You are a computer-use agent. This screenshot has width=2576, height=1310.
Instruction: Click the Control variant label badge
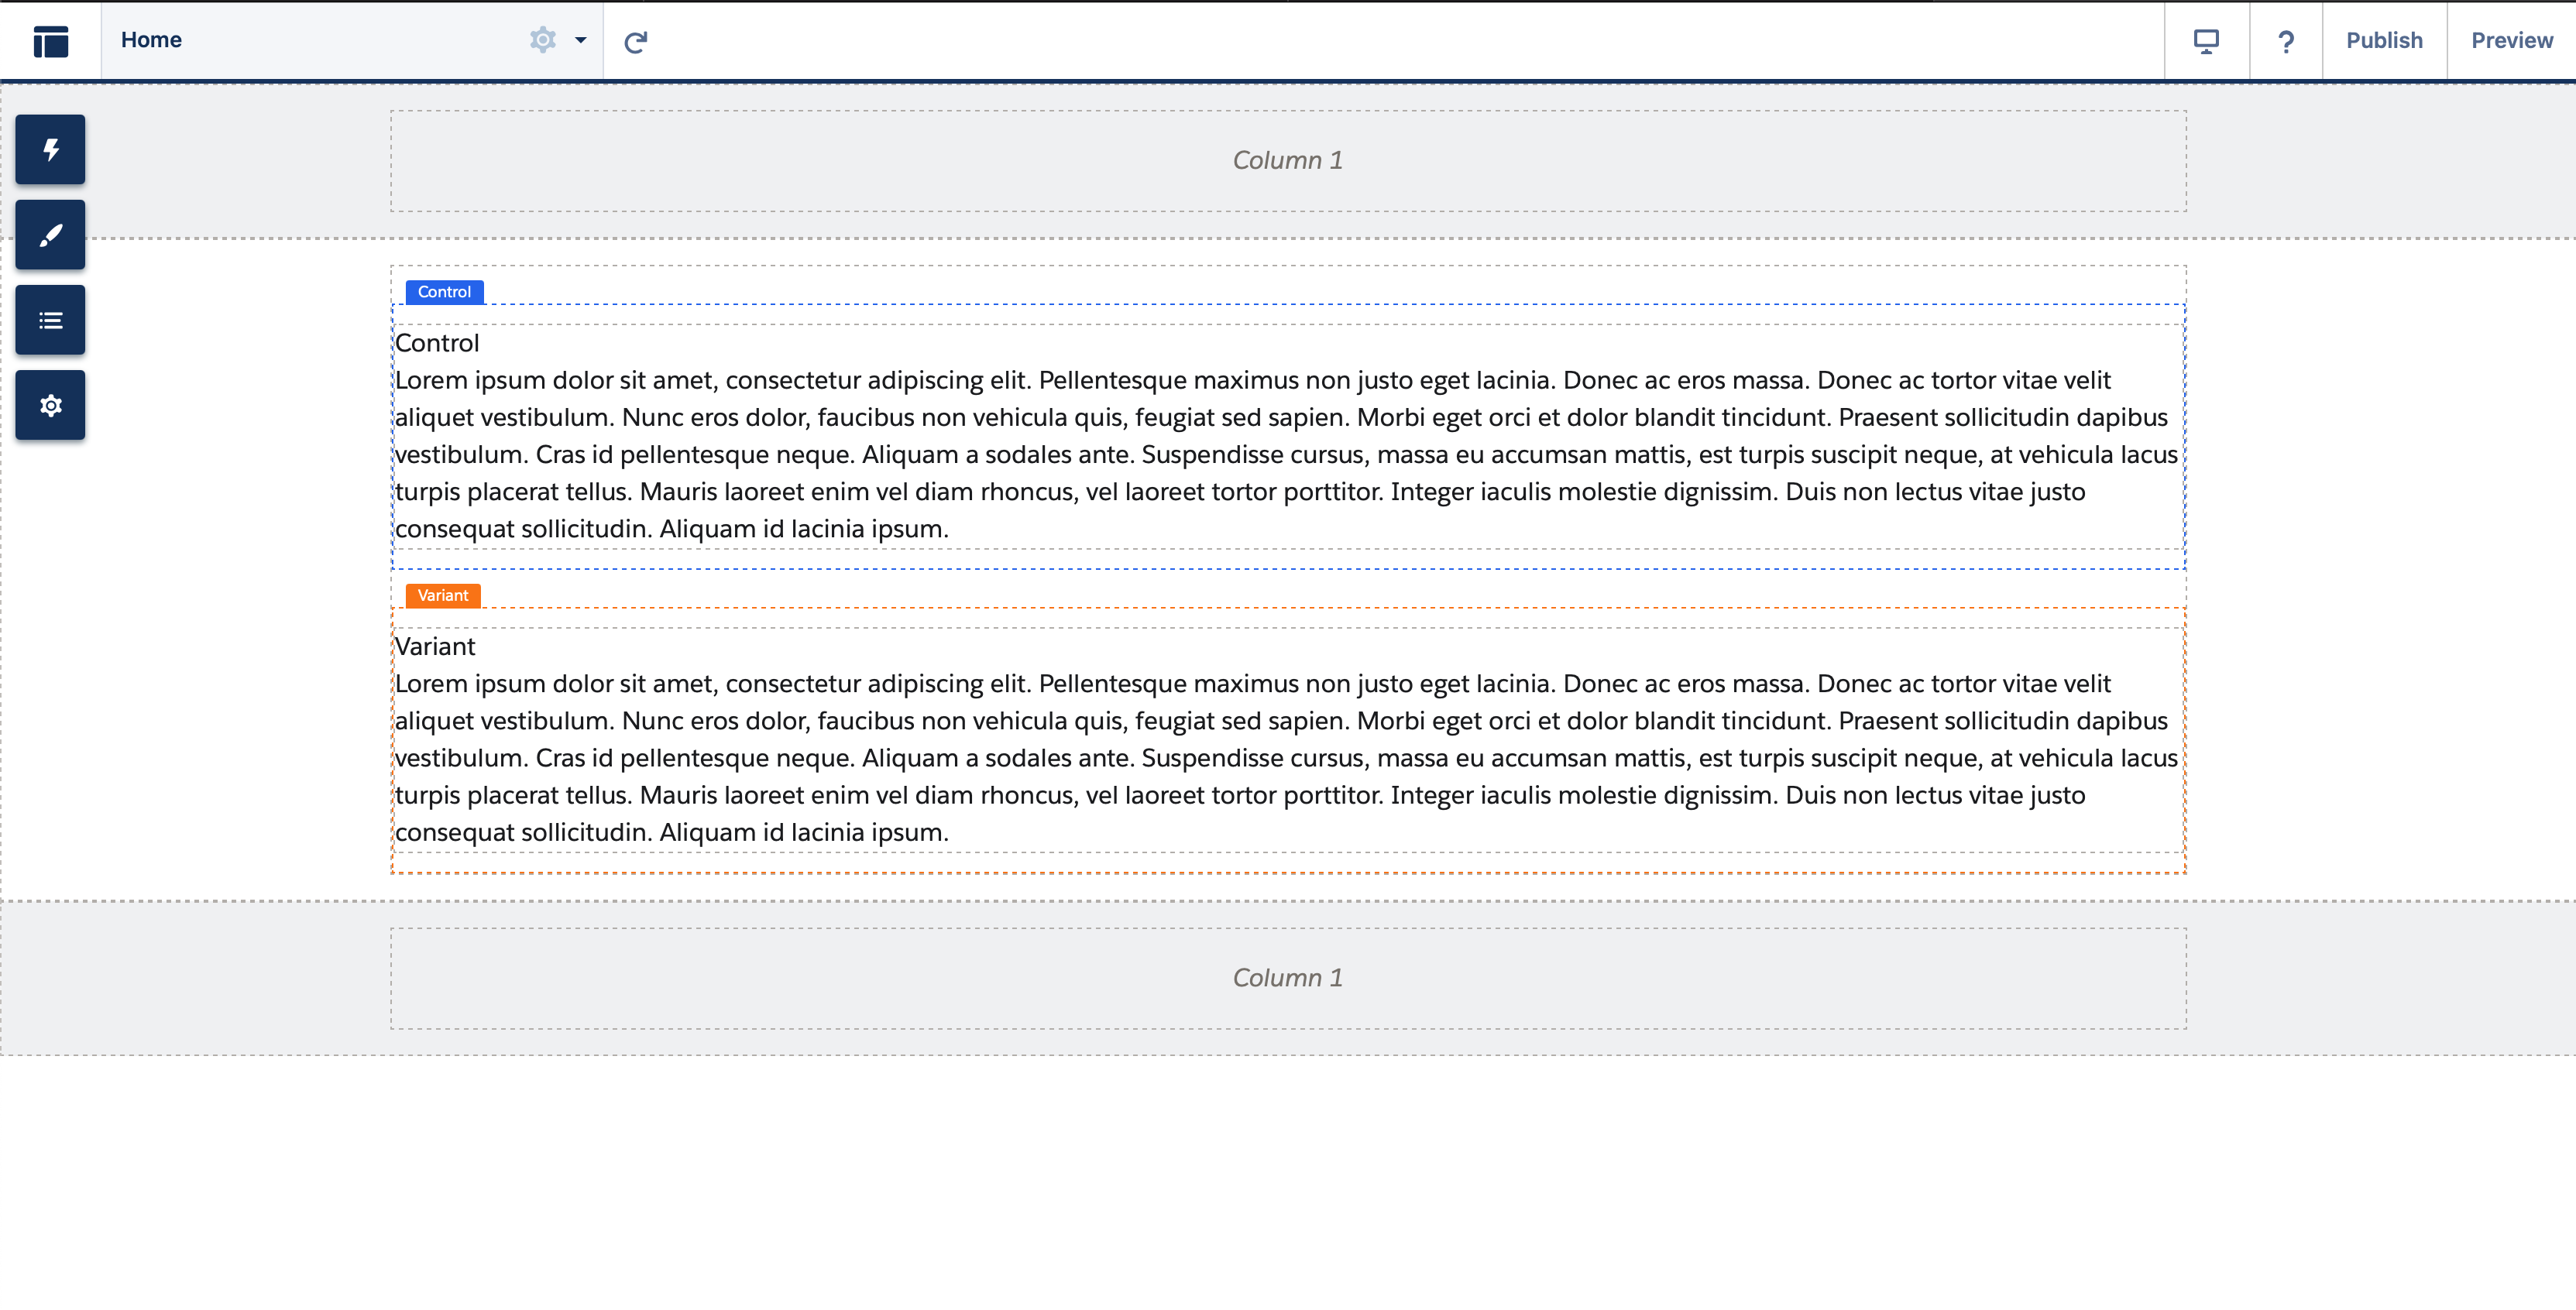[x=443, y=291]
